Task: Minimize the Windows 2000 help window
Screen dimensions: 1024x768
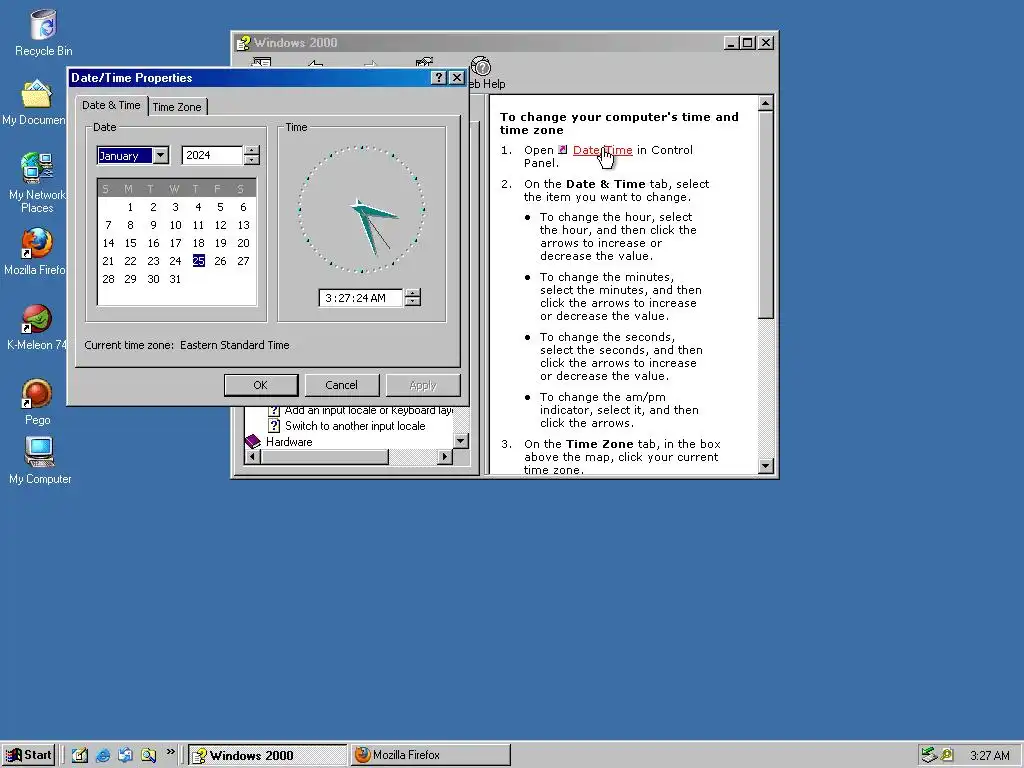Action: click(x=732, y=43)
